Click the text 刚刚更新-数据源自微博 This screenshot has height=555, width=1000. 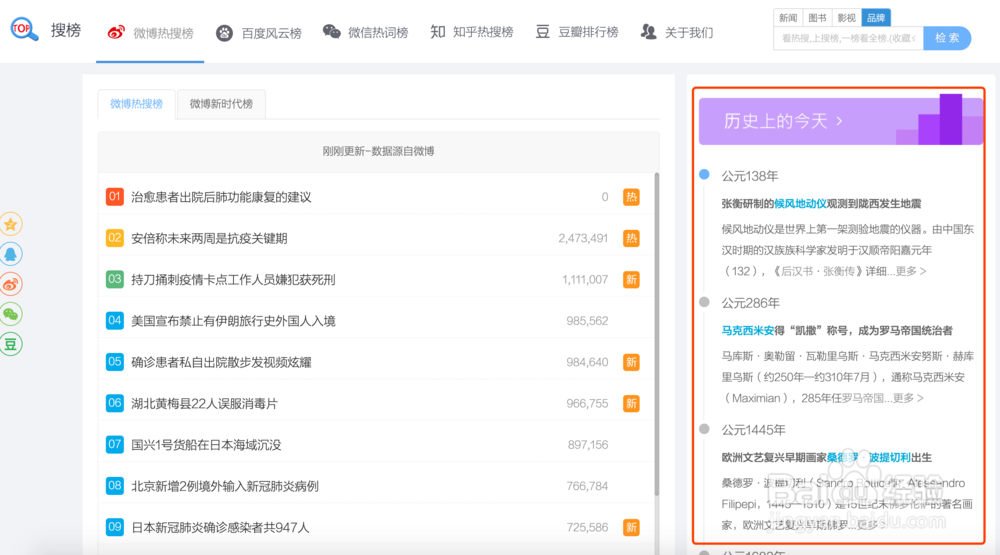pyautogui.click(x=378, y=151)
